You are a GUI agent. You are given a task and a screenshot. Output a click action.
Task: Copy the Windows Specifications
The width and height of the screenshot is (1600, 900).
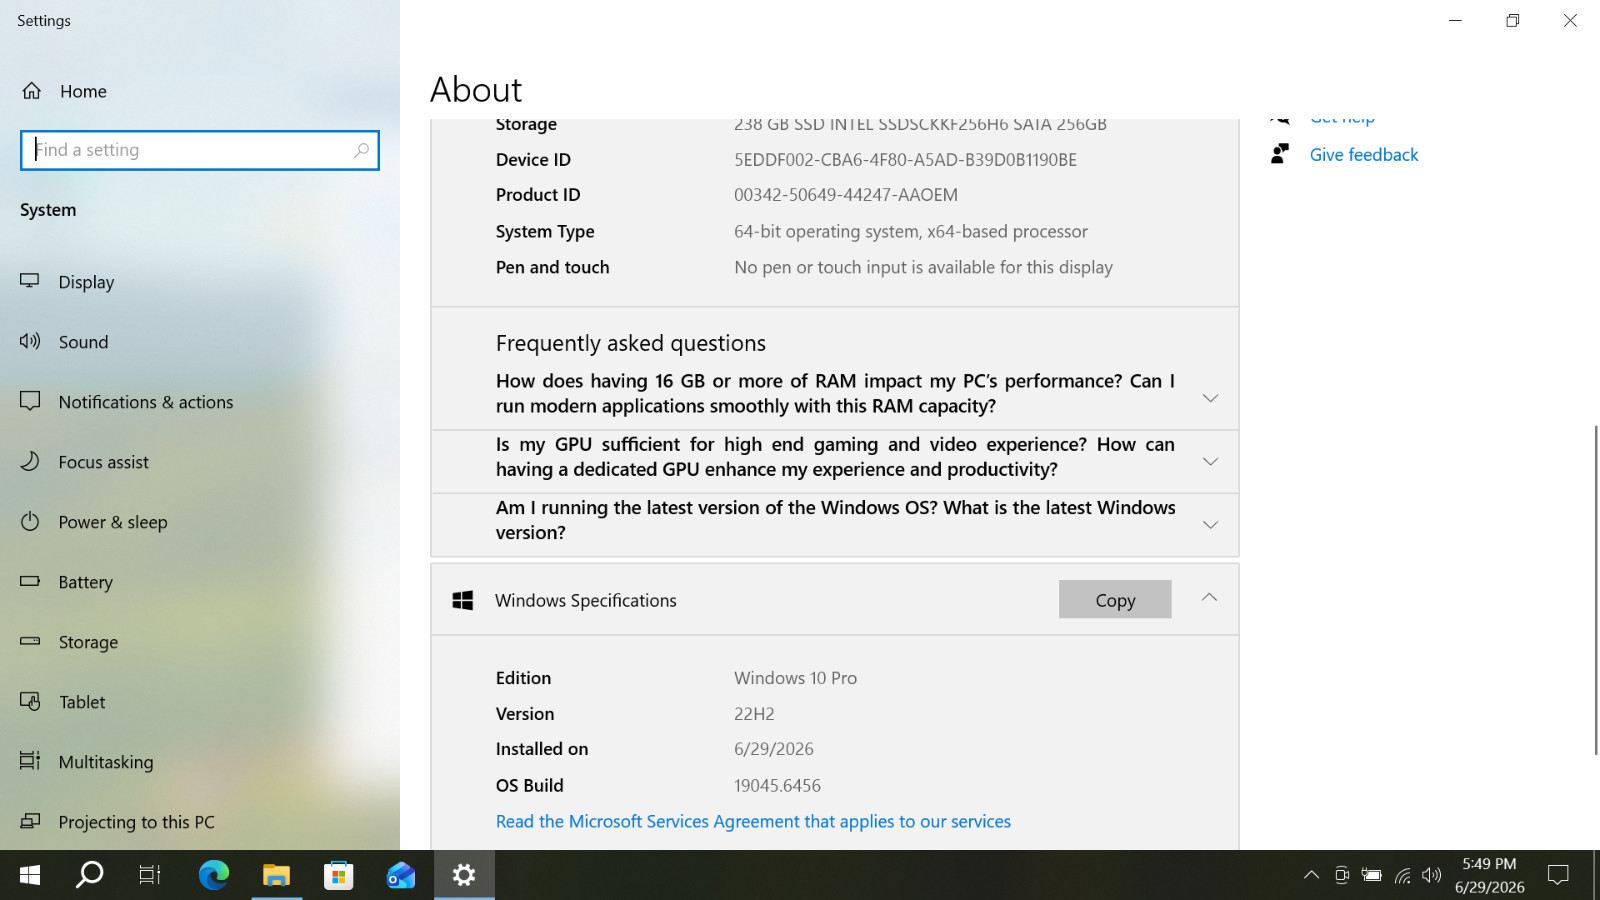1115,599
